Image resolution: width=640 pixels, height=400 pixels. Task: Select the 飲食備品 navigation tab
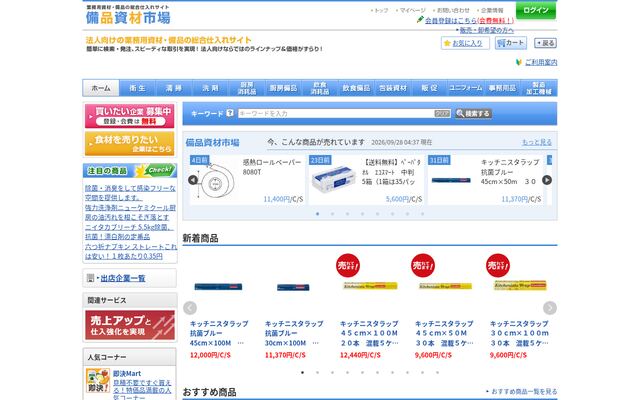tap(356, 88)
